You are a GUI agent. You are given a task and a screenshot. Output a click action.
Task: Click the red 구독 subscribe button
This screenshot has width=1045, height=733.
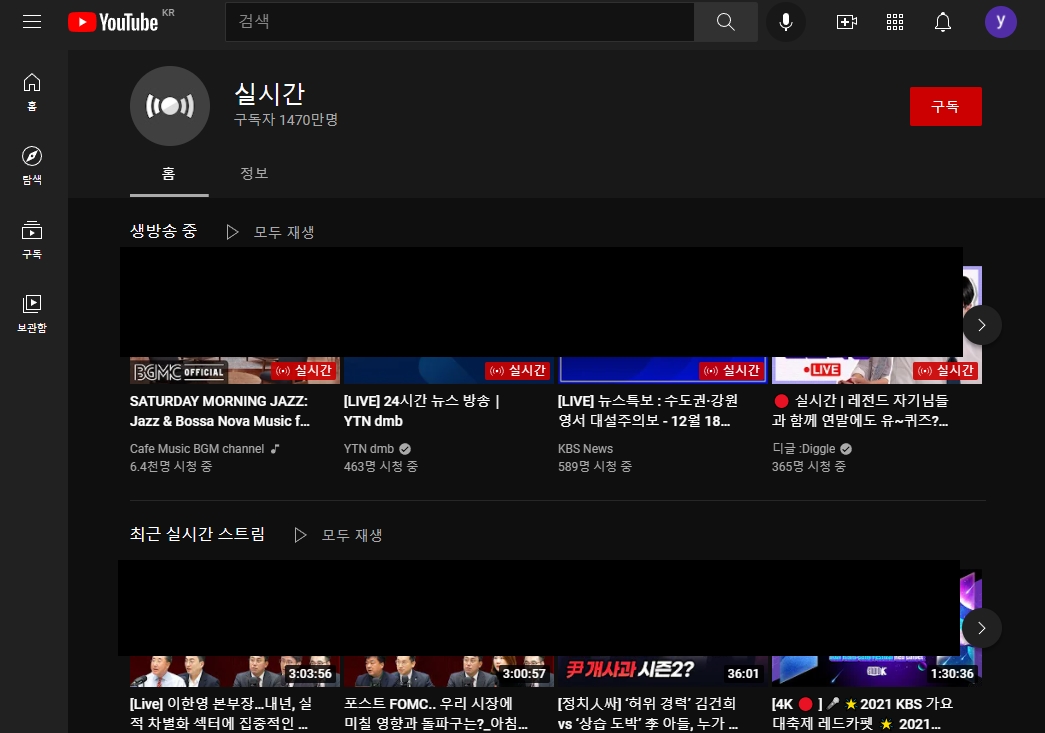pos(945,106)
